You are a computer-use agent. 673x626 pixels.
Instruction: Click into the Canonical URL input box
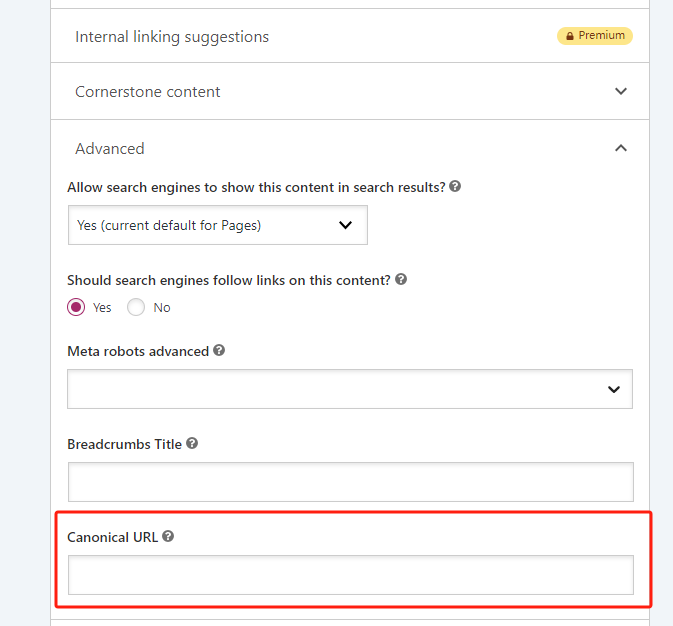[350, 575]
